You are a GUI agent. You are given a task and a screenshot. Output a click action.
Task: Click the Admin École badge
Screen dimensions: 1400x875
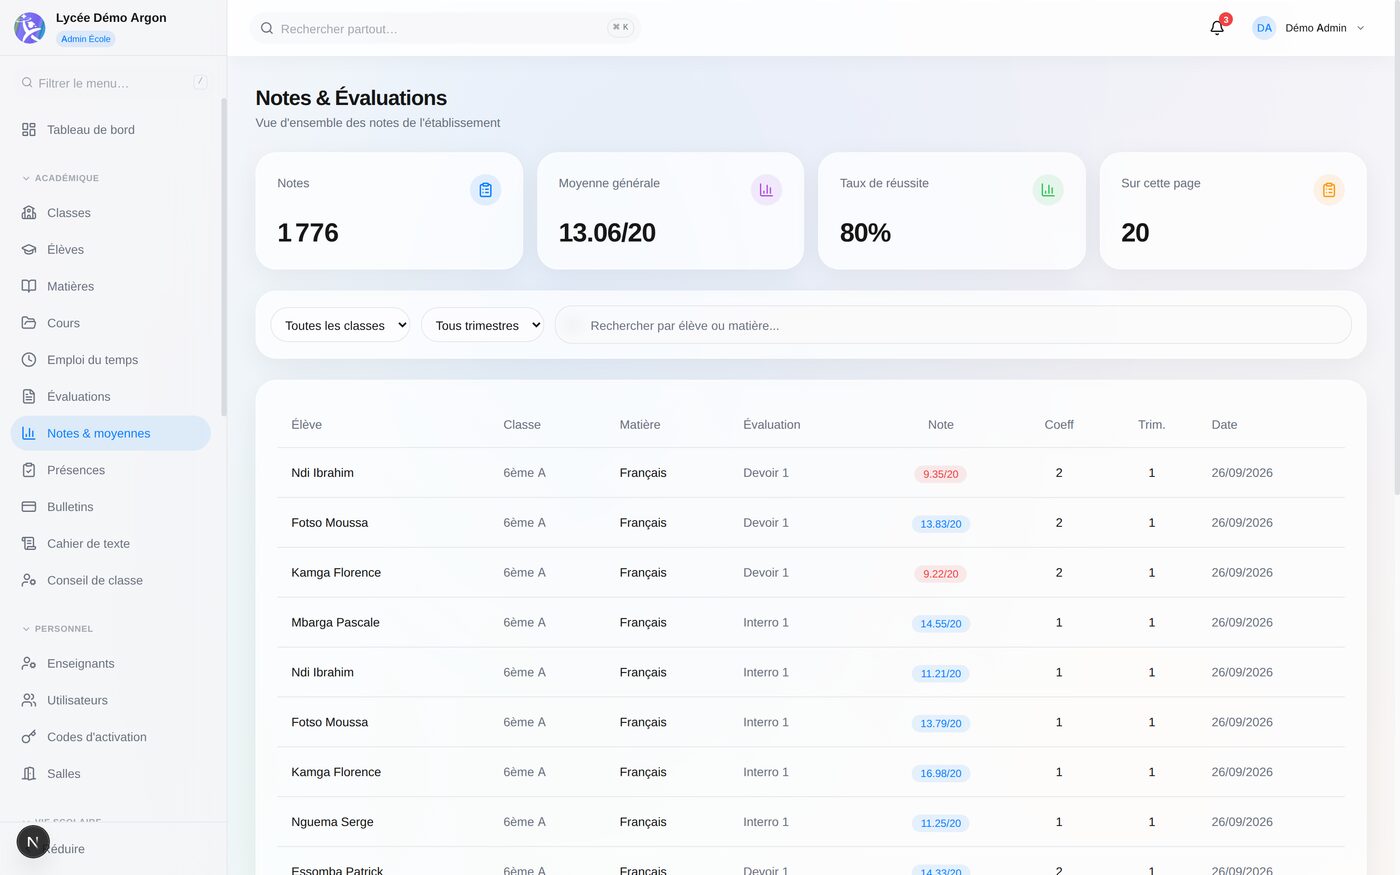tap(86, 39)
